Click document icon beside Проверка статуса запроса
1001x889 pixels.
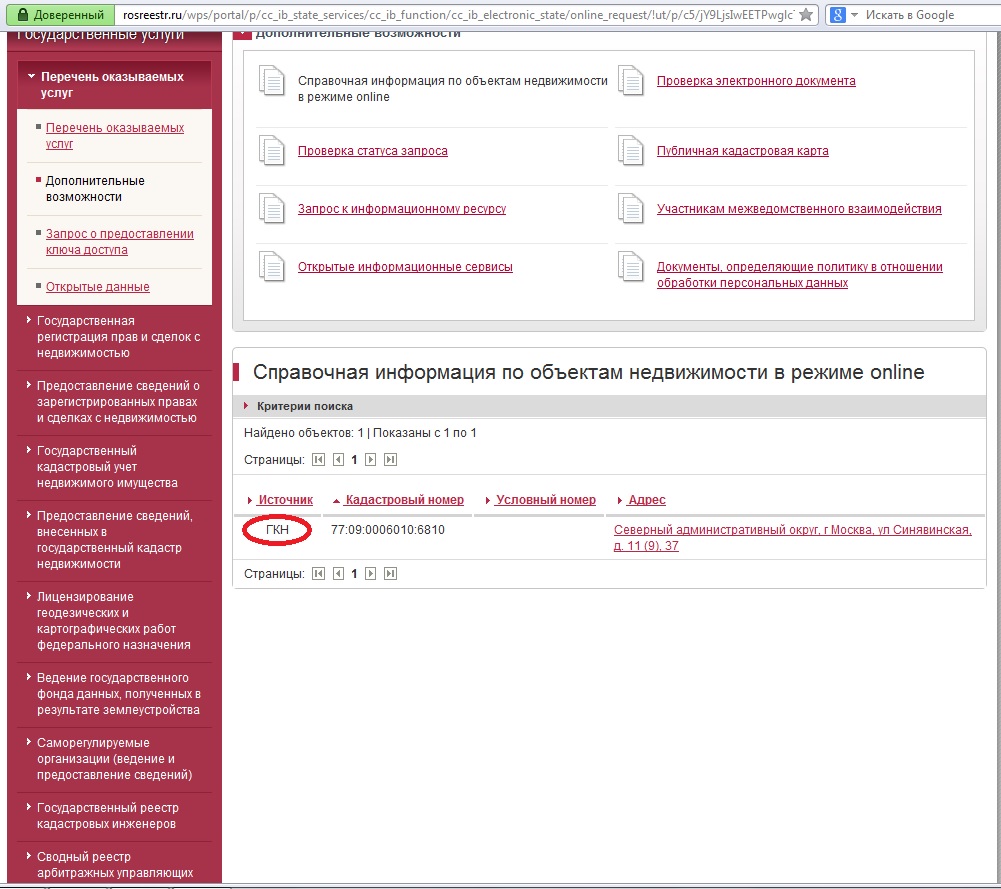[x=272, y=151]
